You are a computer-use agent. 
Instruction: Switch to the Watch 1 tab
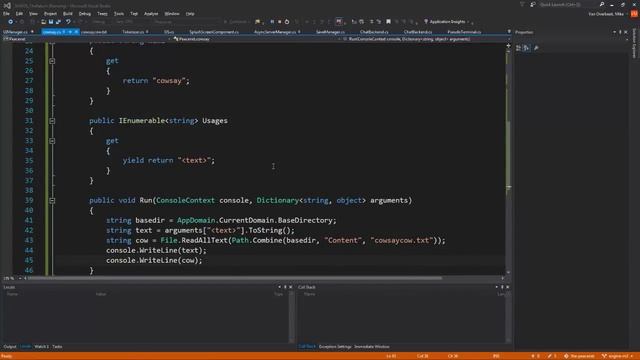42,347
